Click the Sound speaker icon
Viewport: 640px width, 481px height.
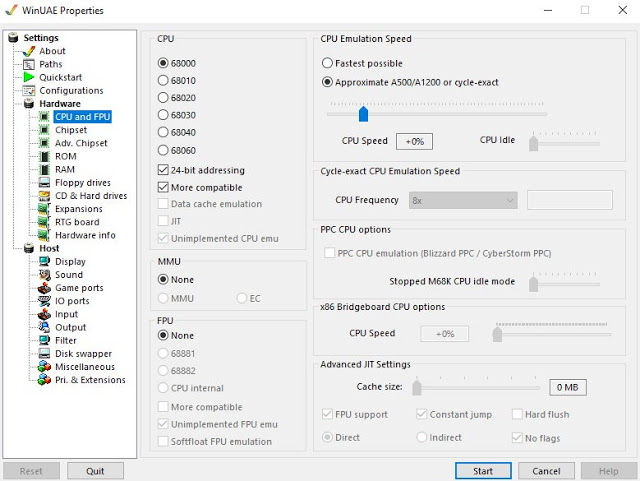tap(44, 275)
